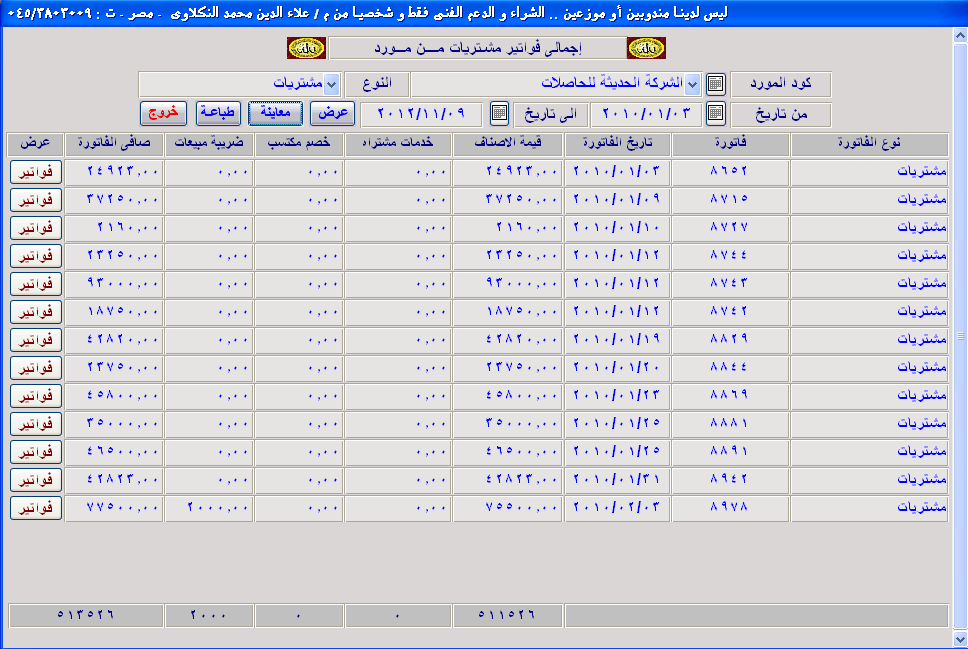Click the vertical scrollbar on the right edge
Image resolution: width=968 pixels, height=649 pixels.
tap(959, 336)
